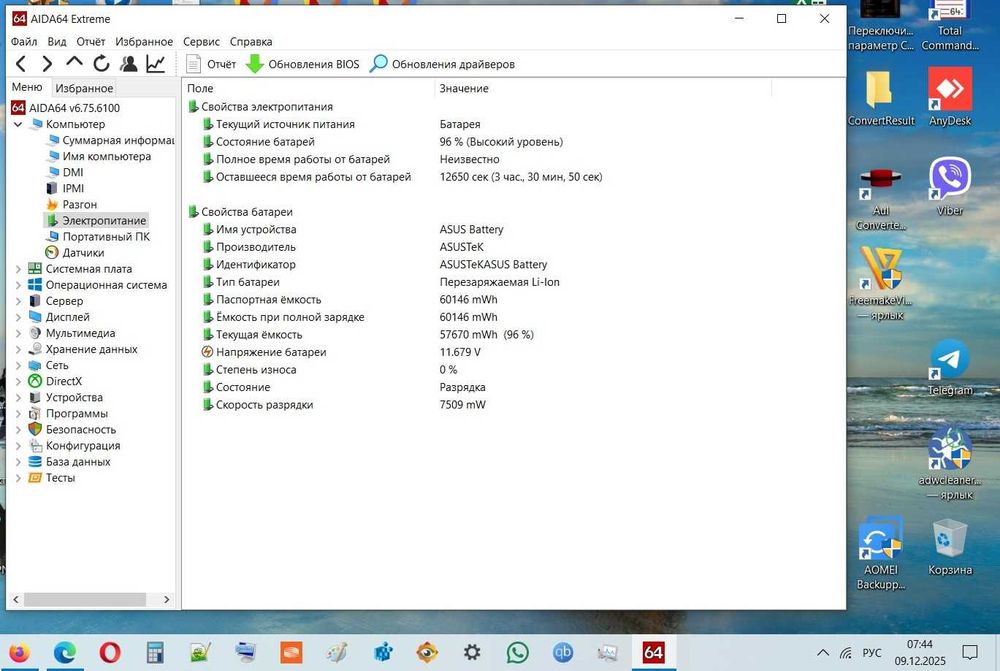Select the Тесты tree item
This screenshot has height=671, width=1000.
point(52,478)
